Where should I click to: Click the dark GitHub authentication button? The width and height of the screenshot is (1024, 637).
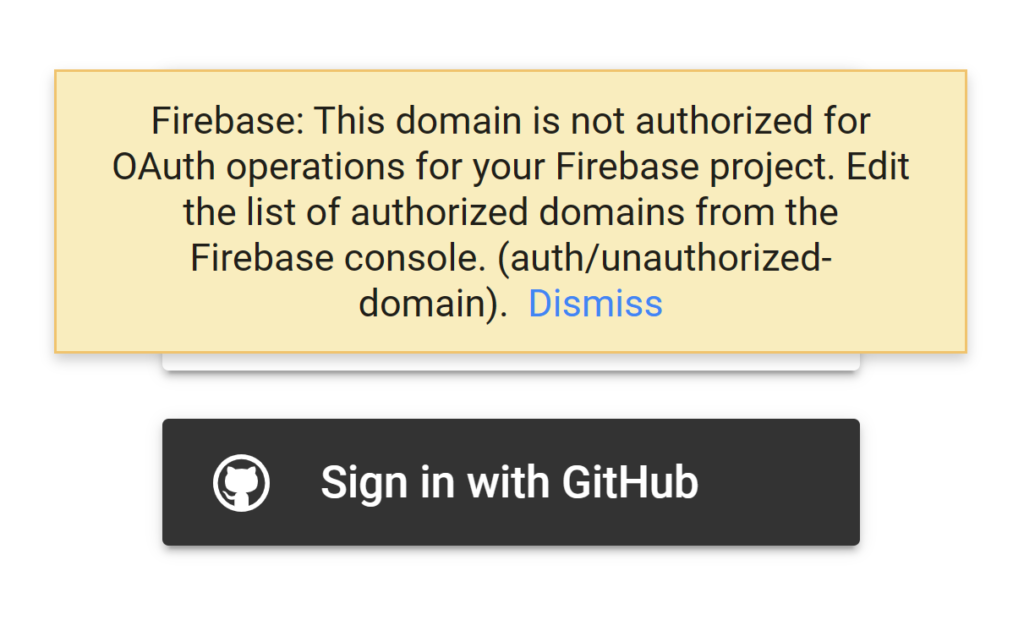(511, 482)
